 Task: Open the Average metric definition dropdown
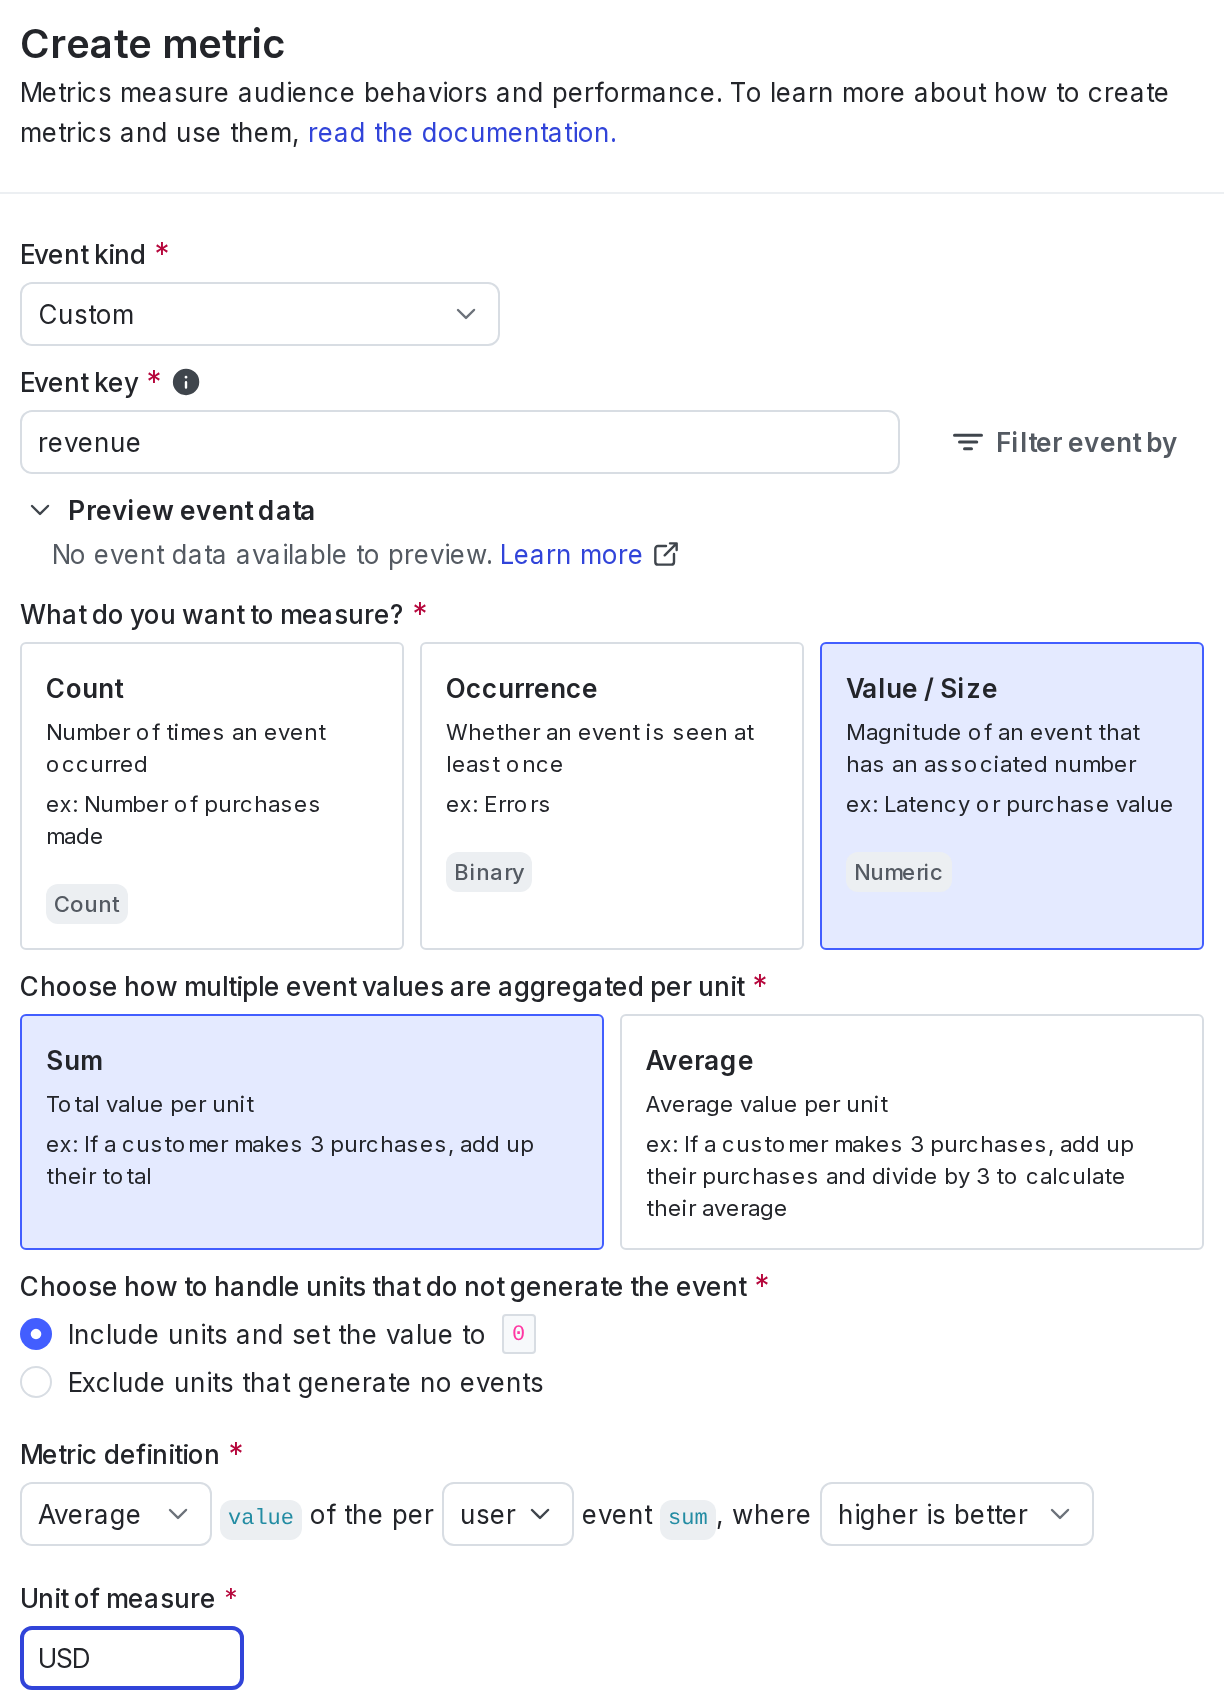[116, 1514]
